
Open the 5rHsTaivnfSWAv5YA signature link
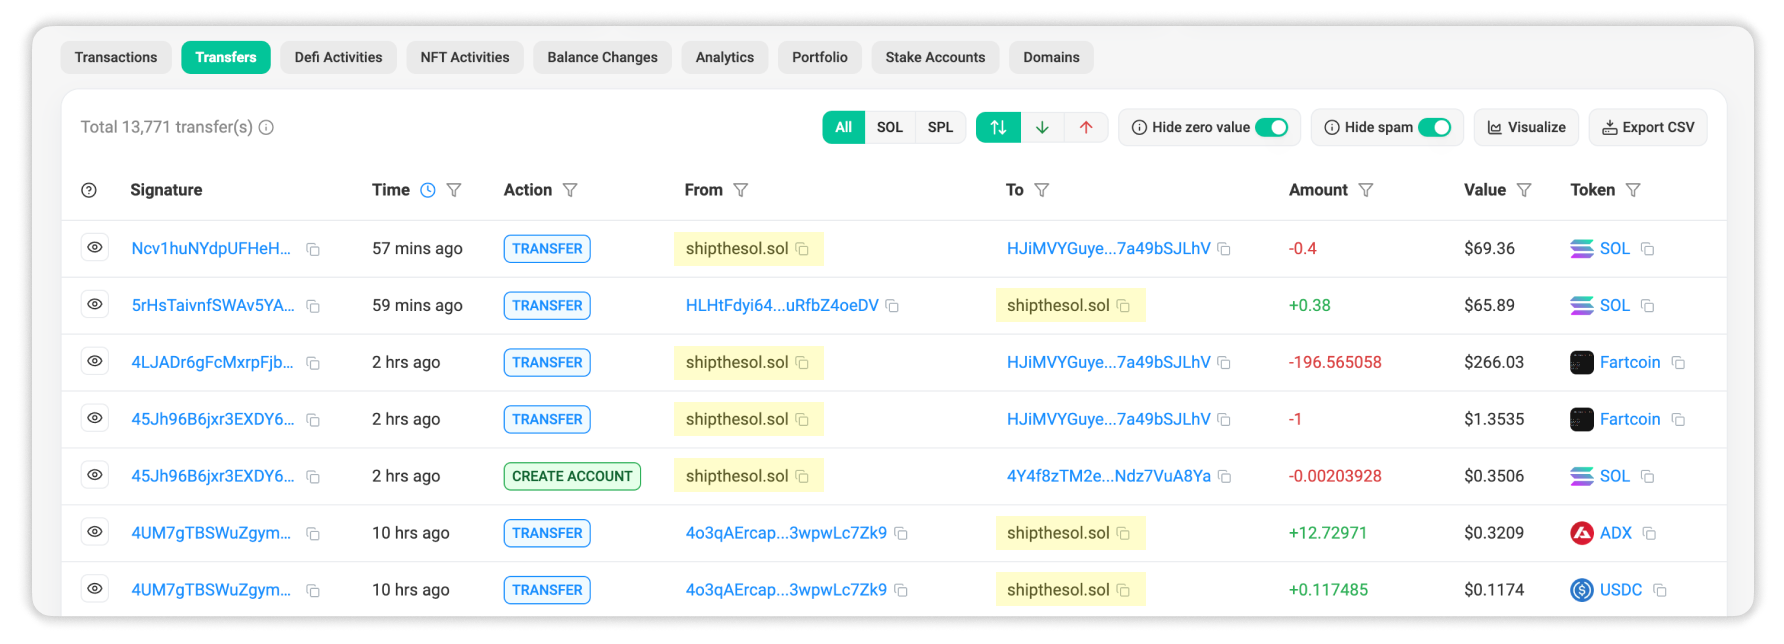click(213, 305)
